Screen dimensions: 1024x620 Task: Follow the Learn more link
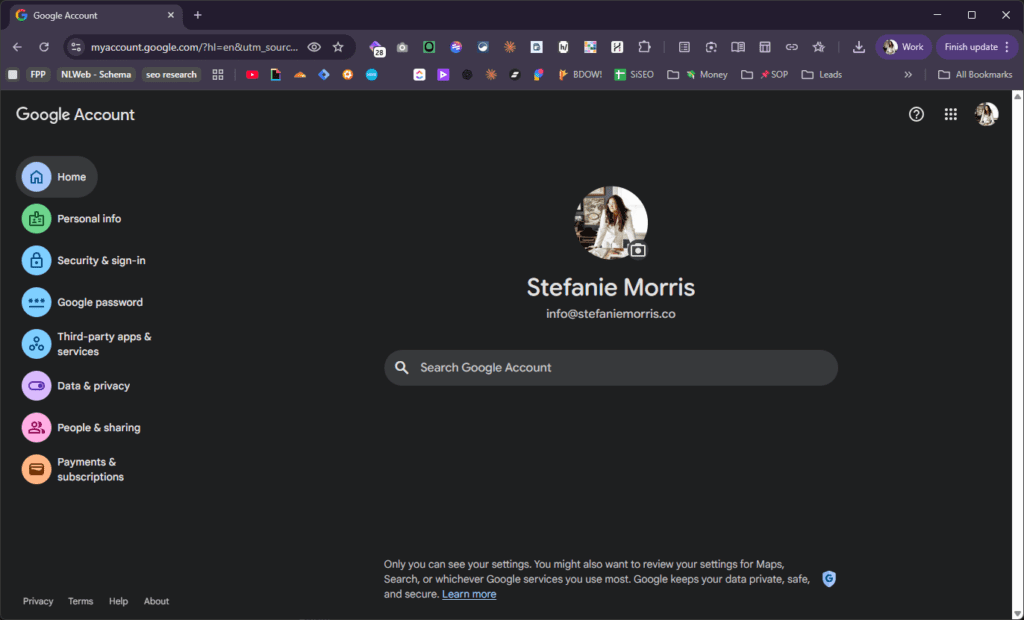(469, 594)
